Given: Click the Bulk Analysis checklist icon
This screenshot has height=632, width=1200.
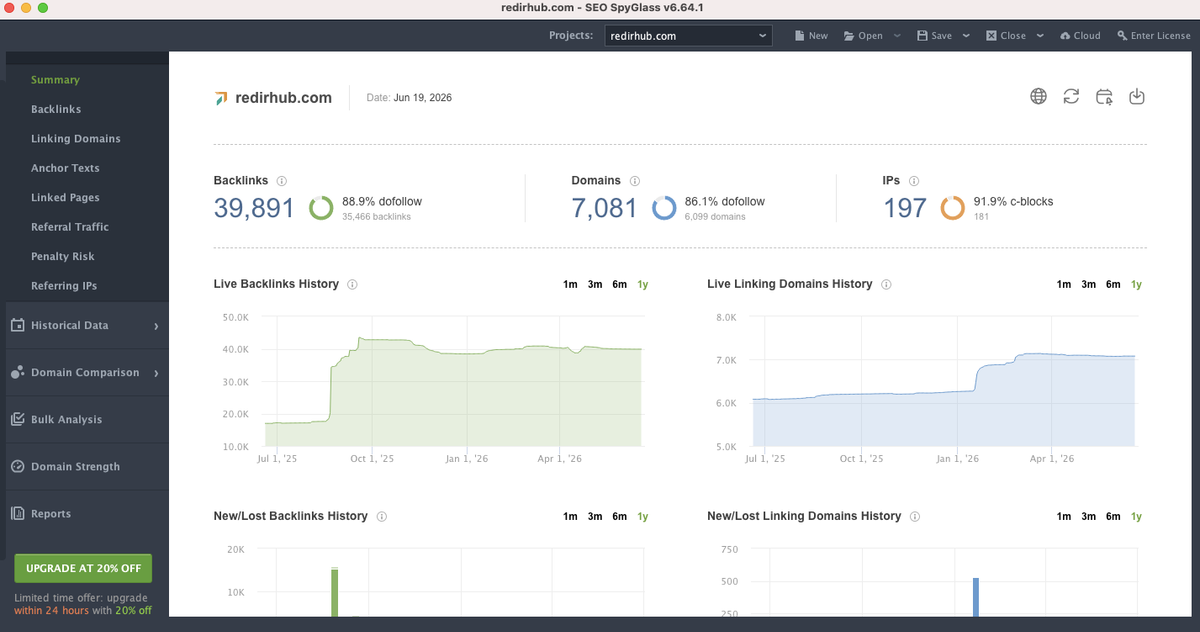Looking at the screenshot, I should [17, 419].
